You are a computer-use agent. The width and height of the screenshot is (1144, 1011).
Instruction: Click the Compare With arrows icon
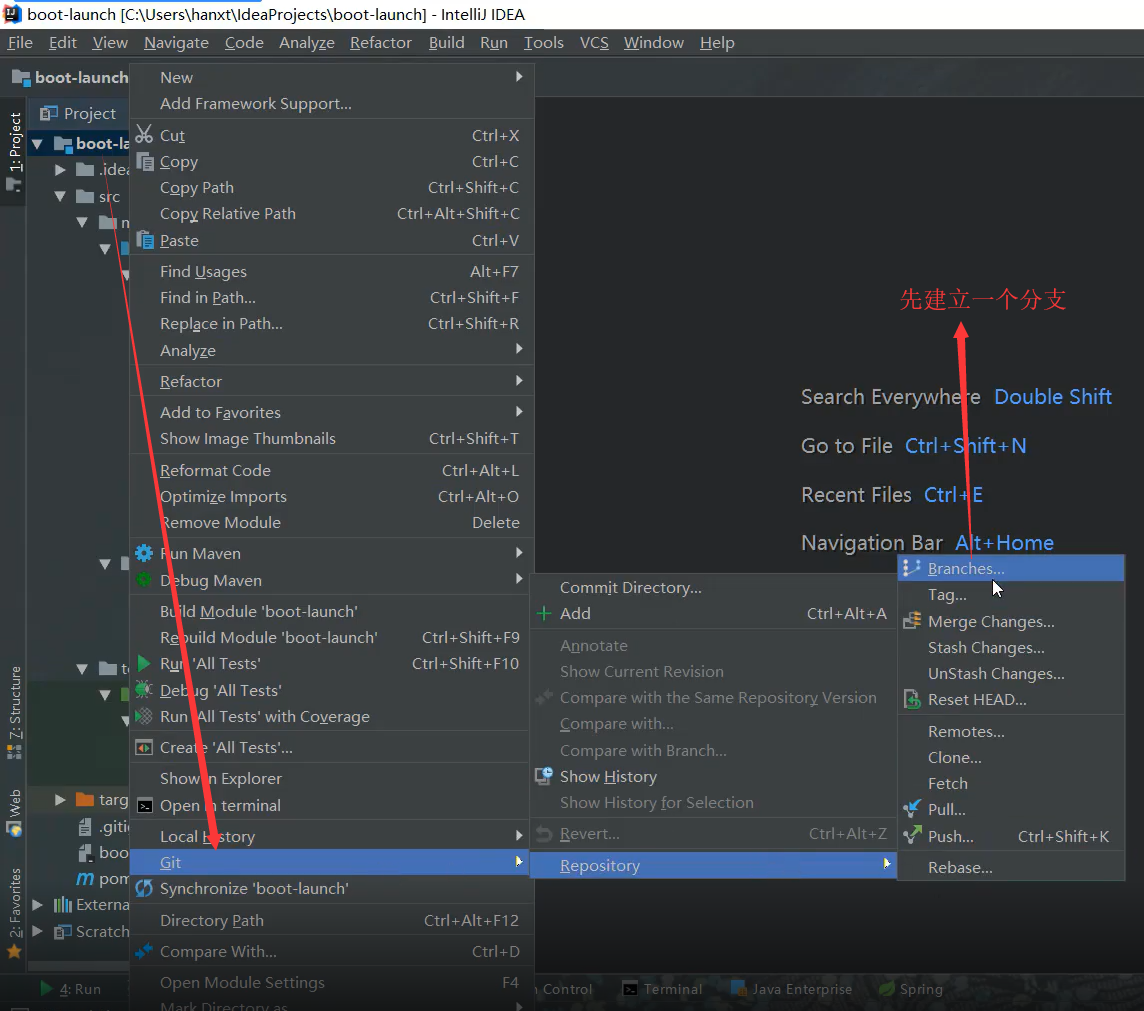[144, 950]
